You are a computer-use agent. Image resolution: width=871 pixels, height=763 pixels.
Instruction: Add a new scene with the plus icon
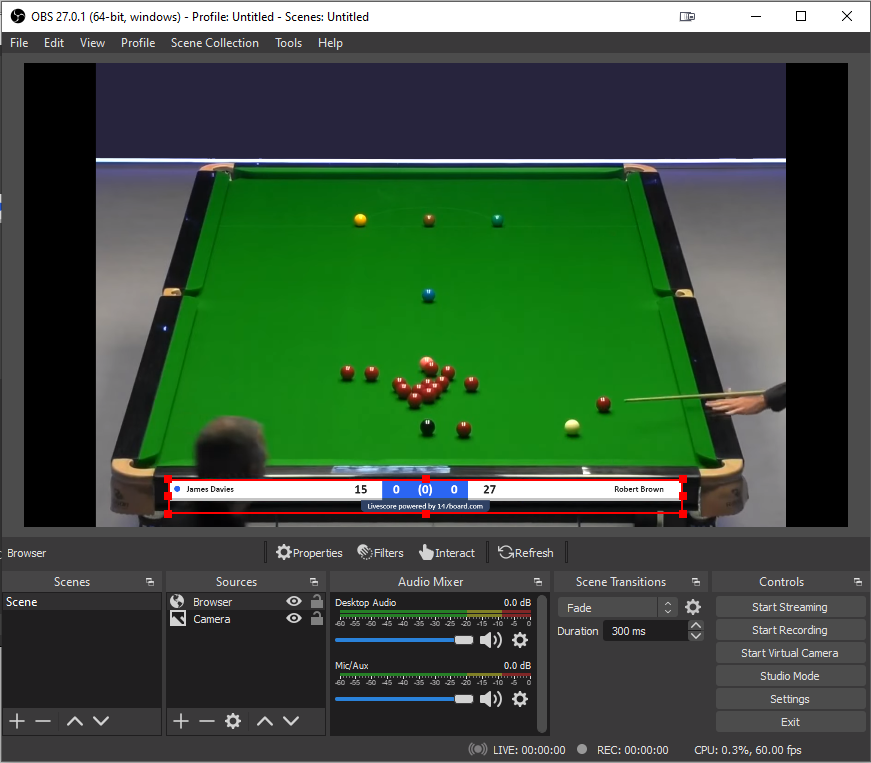coord(16,720)
